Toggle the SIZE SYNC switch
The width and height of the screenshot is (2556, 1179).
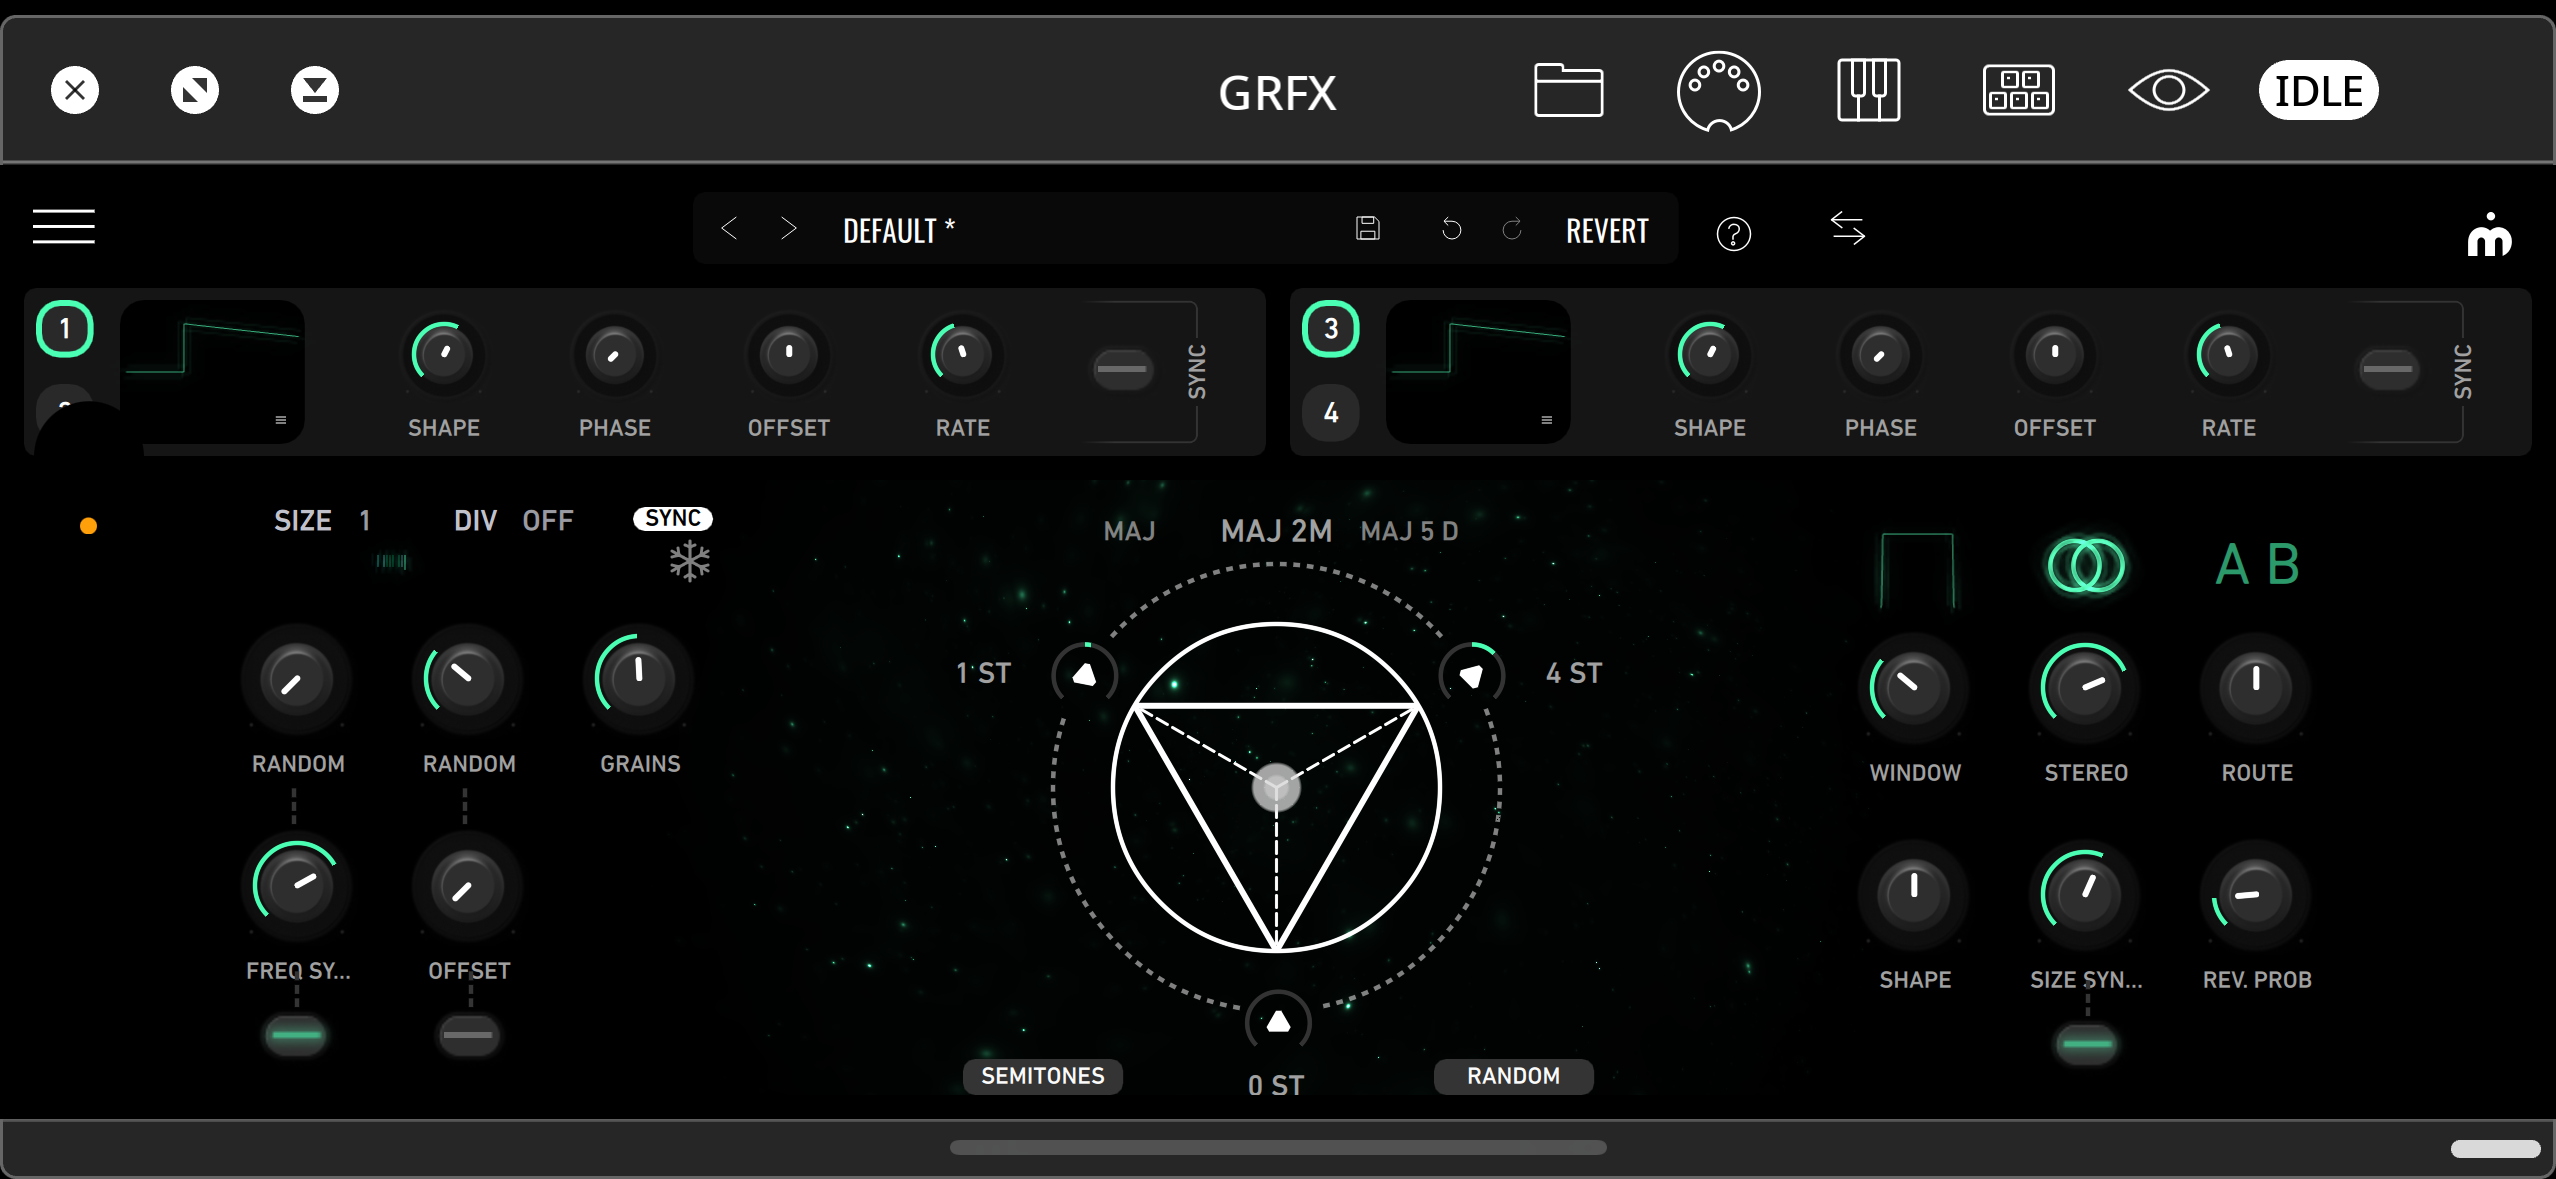2087,1044
